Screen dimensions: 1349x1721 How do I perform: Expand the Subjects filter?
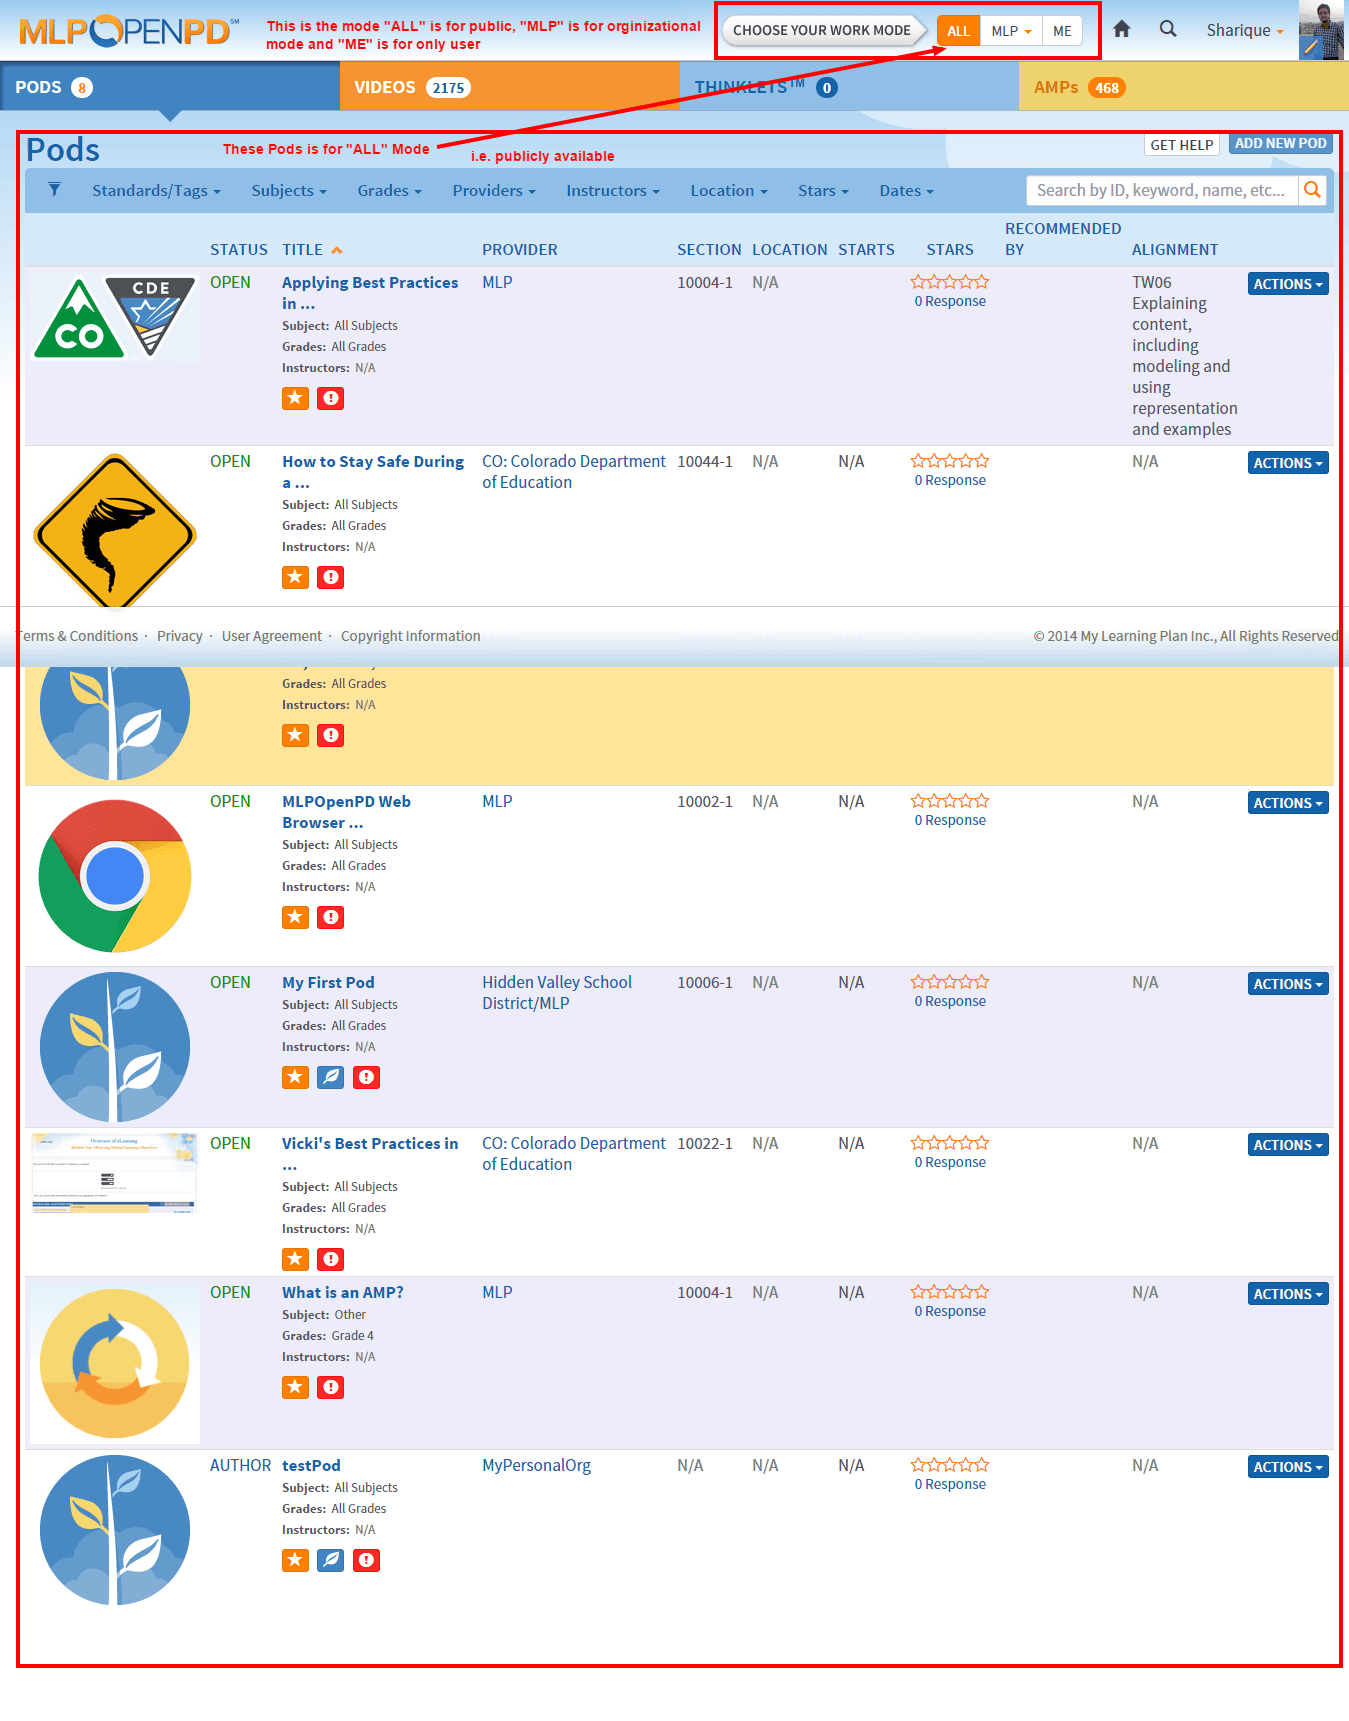click(x=289, y=191)
